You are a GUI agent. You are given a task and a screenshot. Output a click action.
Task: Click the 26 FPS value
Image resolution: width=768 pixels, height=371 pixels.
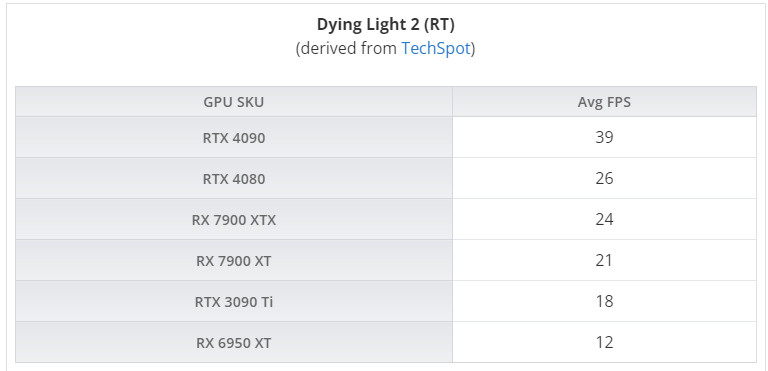[x=604, y=178]
